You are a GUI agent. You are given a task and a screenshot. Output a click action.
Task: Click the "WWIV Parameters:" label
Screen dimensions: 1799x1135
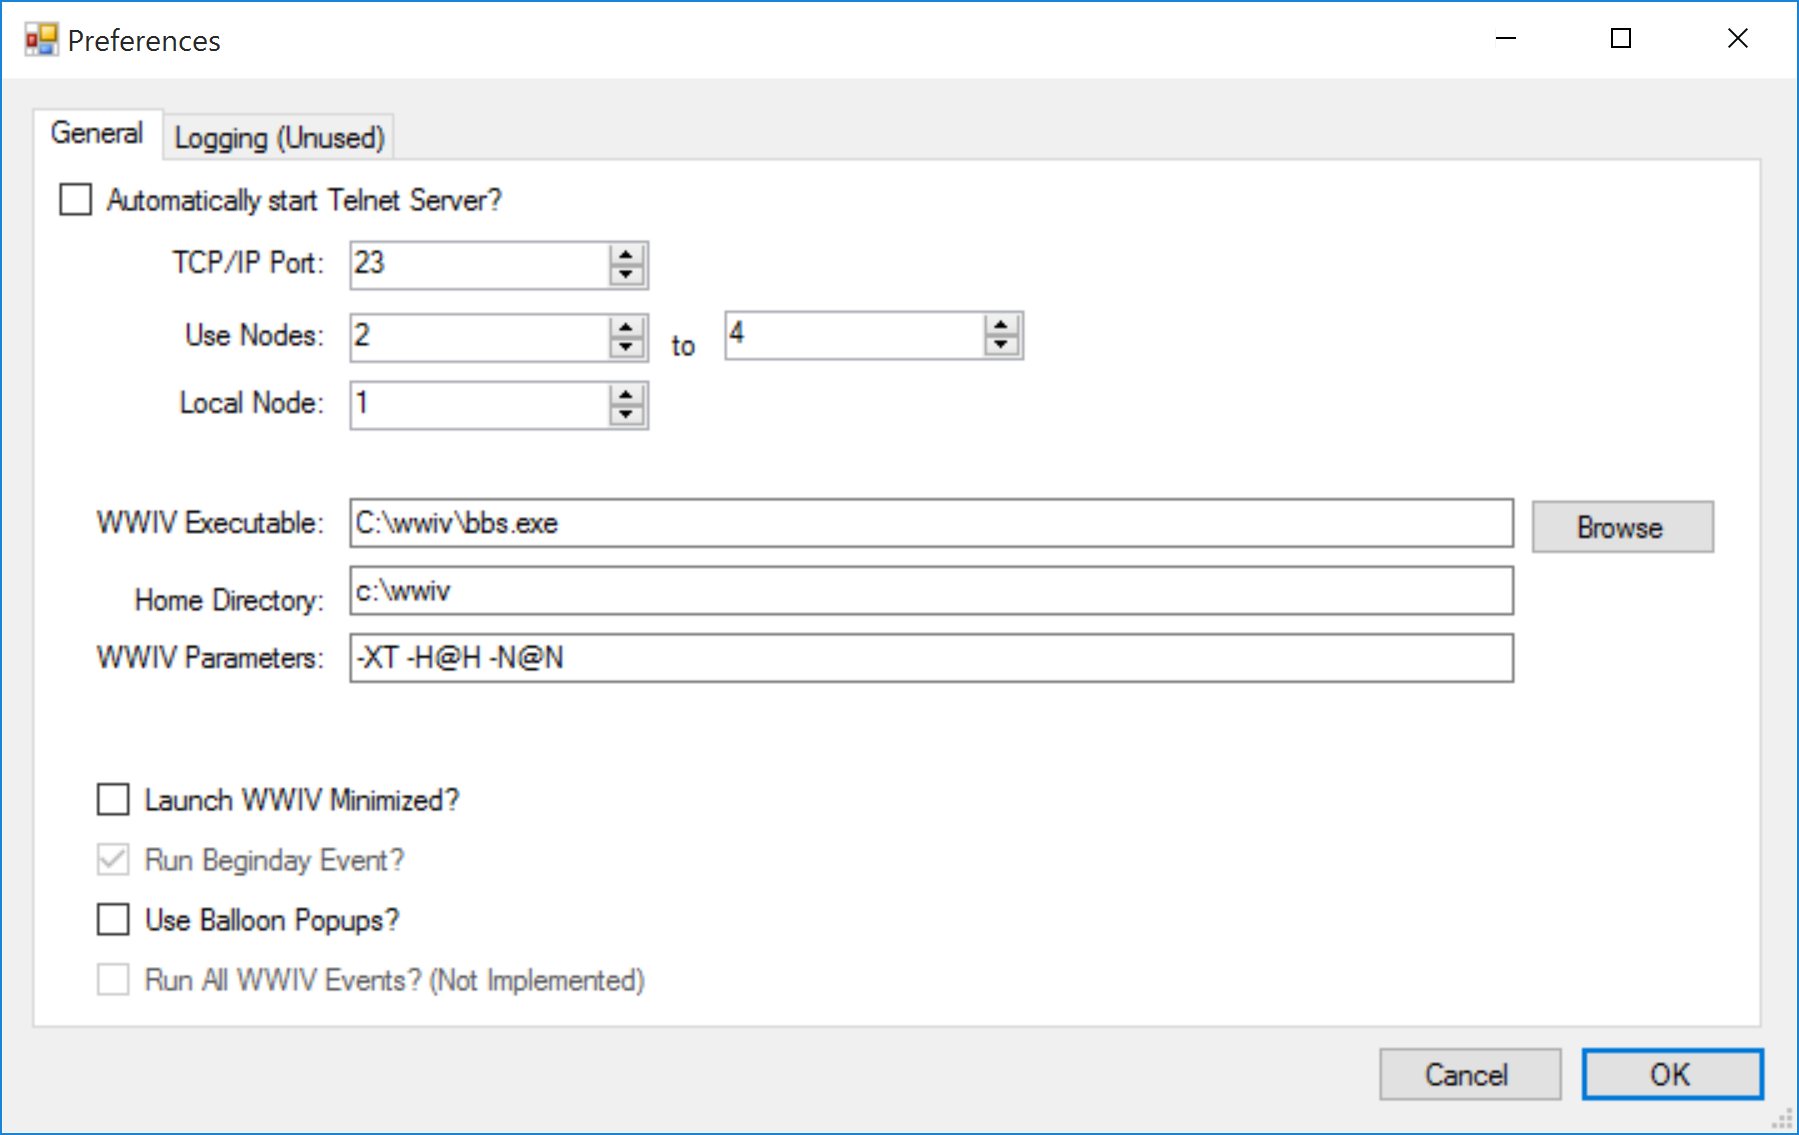pyautogui.click(x=211, y=658)
